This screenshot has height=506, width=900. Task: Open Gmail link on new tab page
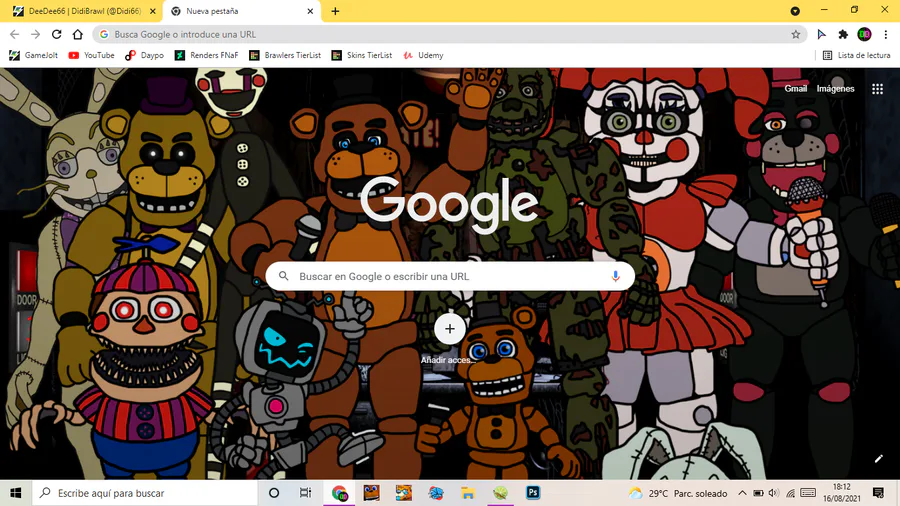coord(796,88)
